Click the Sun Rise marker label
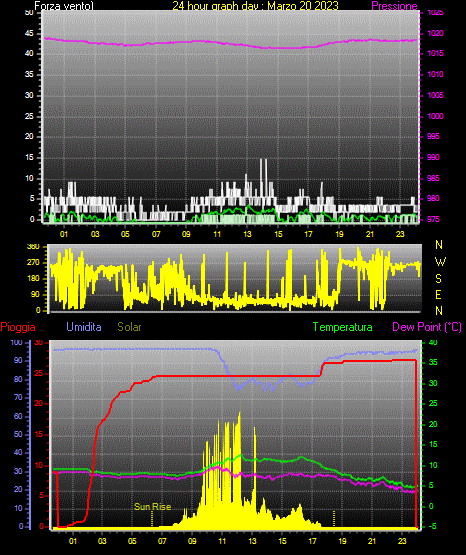The height and width of the screenshot is (555, 466). click(x=152, y=507)
